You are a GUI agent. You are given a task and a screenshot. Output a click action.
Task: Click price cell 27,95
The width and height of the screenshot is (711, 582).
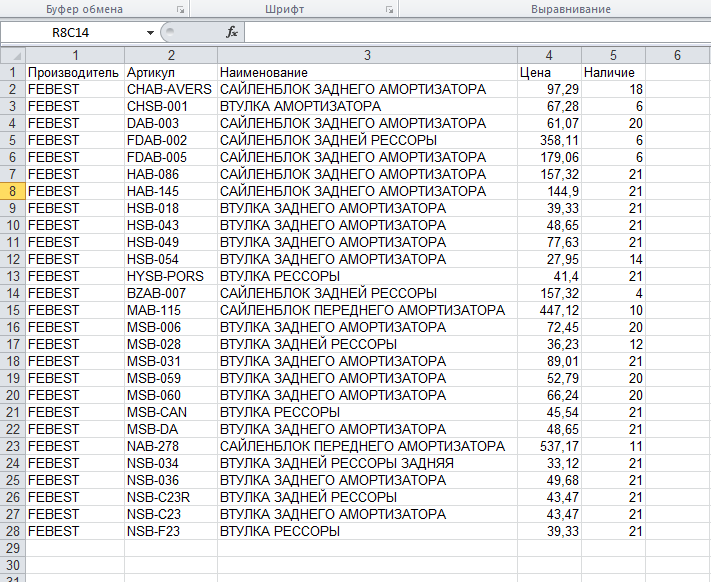(549, 259)
